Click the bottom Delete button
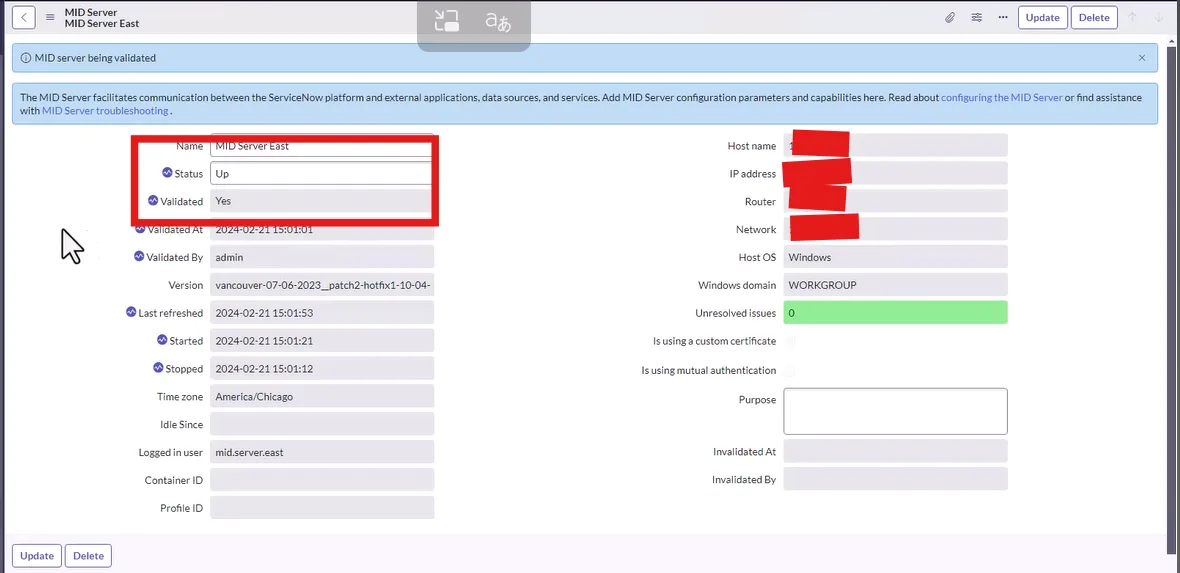Image resolution: width=1180 pixels, height=573 pixels. [x=89, y=556]
